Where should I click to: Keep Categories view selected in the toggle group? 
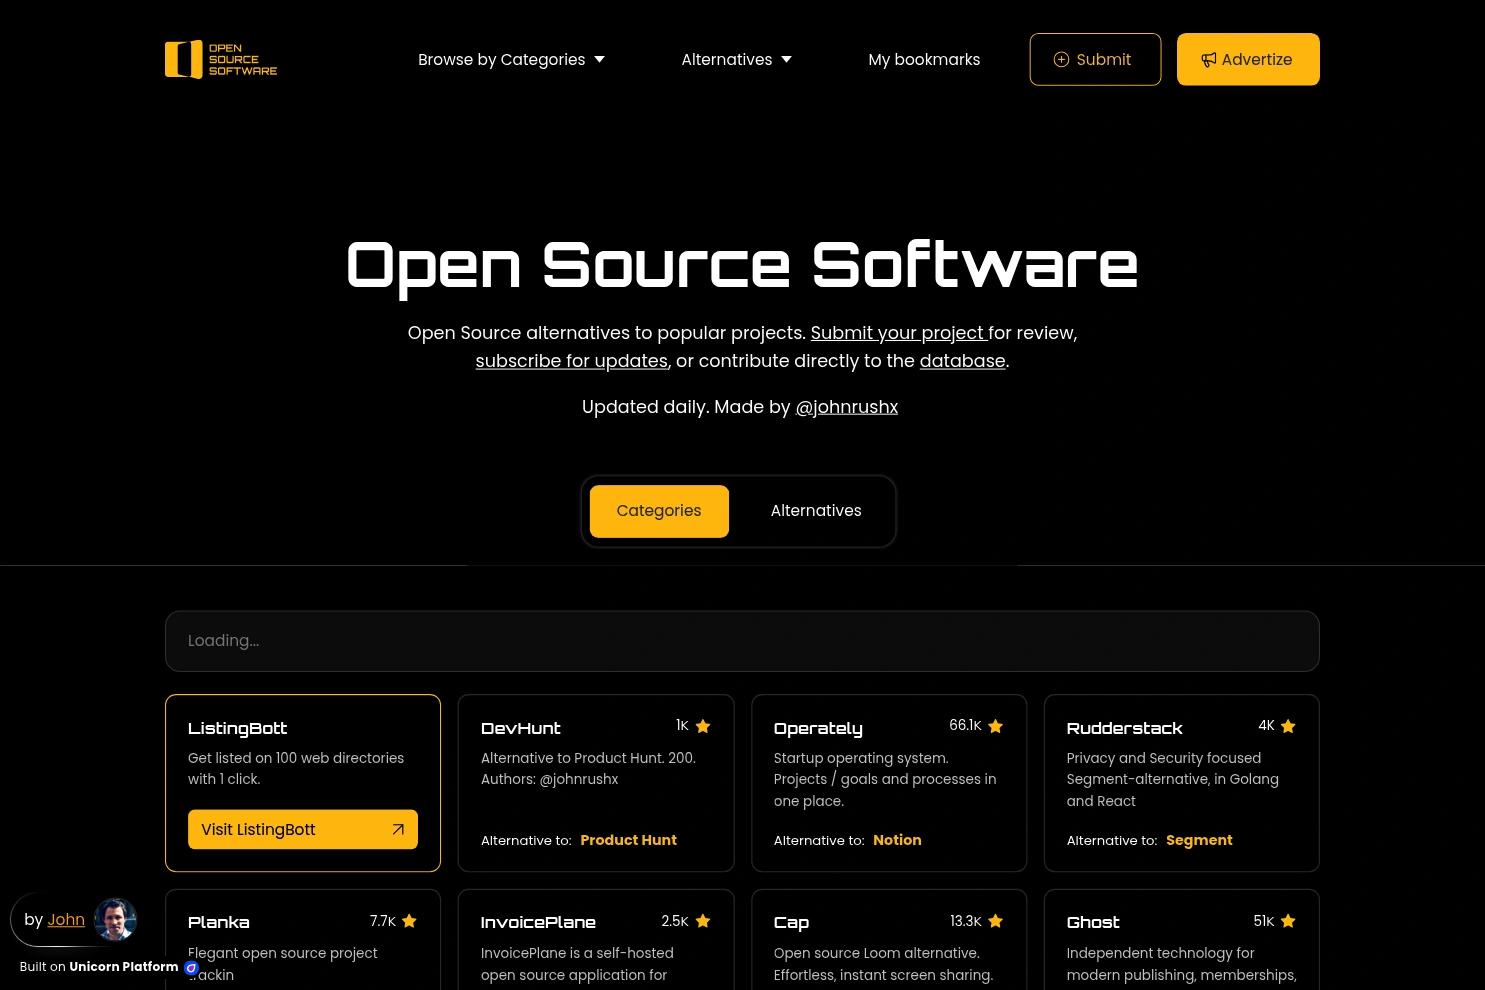[659, 511]
